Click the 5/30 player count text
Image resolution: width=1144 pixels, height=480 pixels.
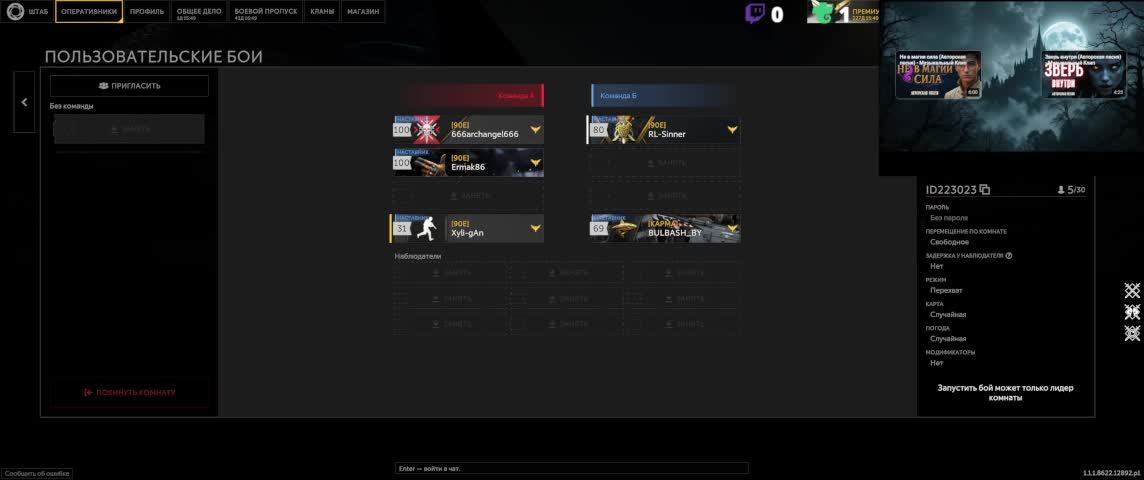point(1076,190)
